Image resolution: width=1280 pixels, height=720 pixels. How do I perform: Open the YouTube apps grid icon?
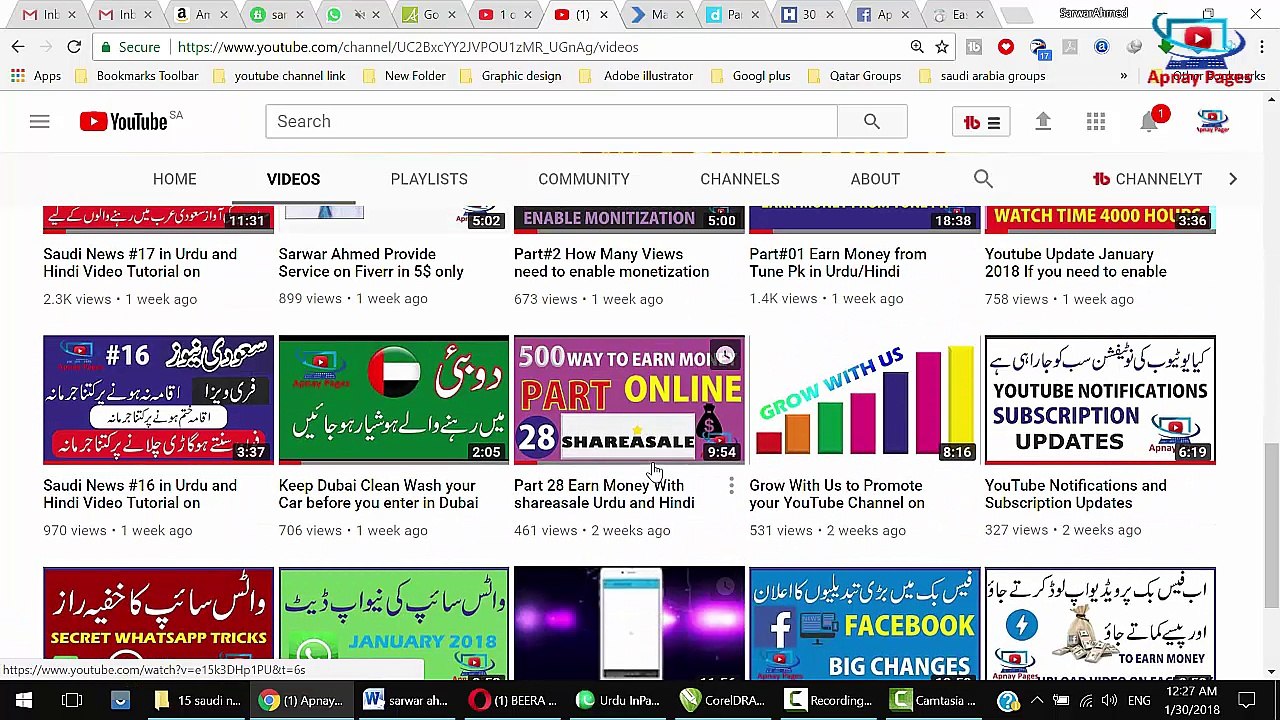(1096, 122)
